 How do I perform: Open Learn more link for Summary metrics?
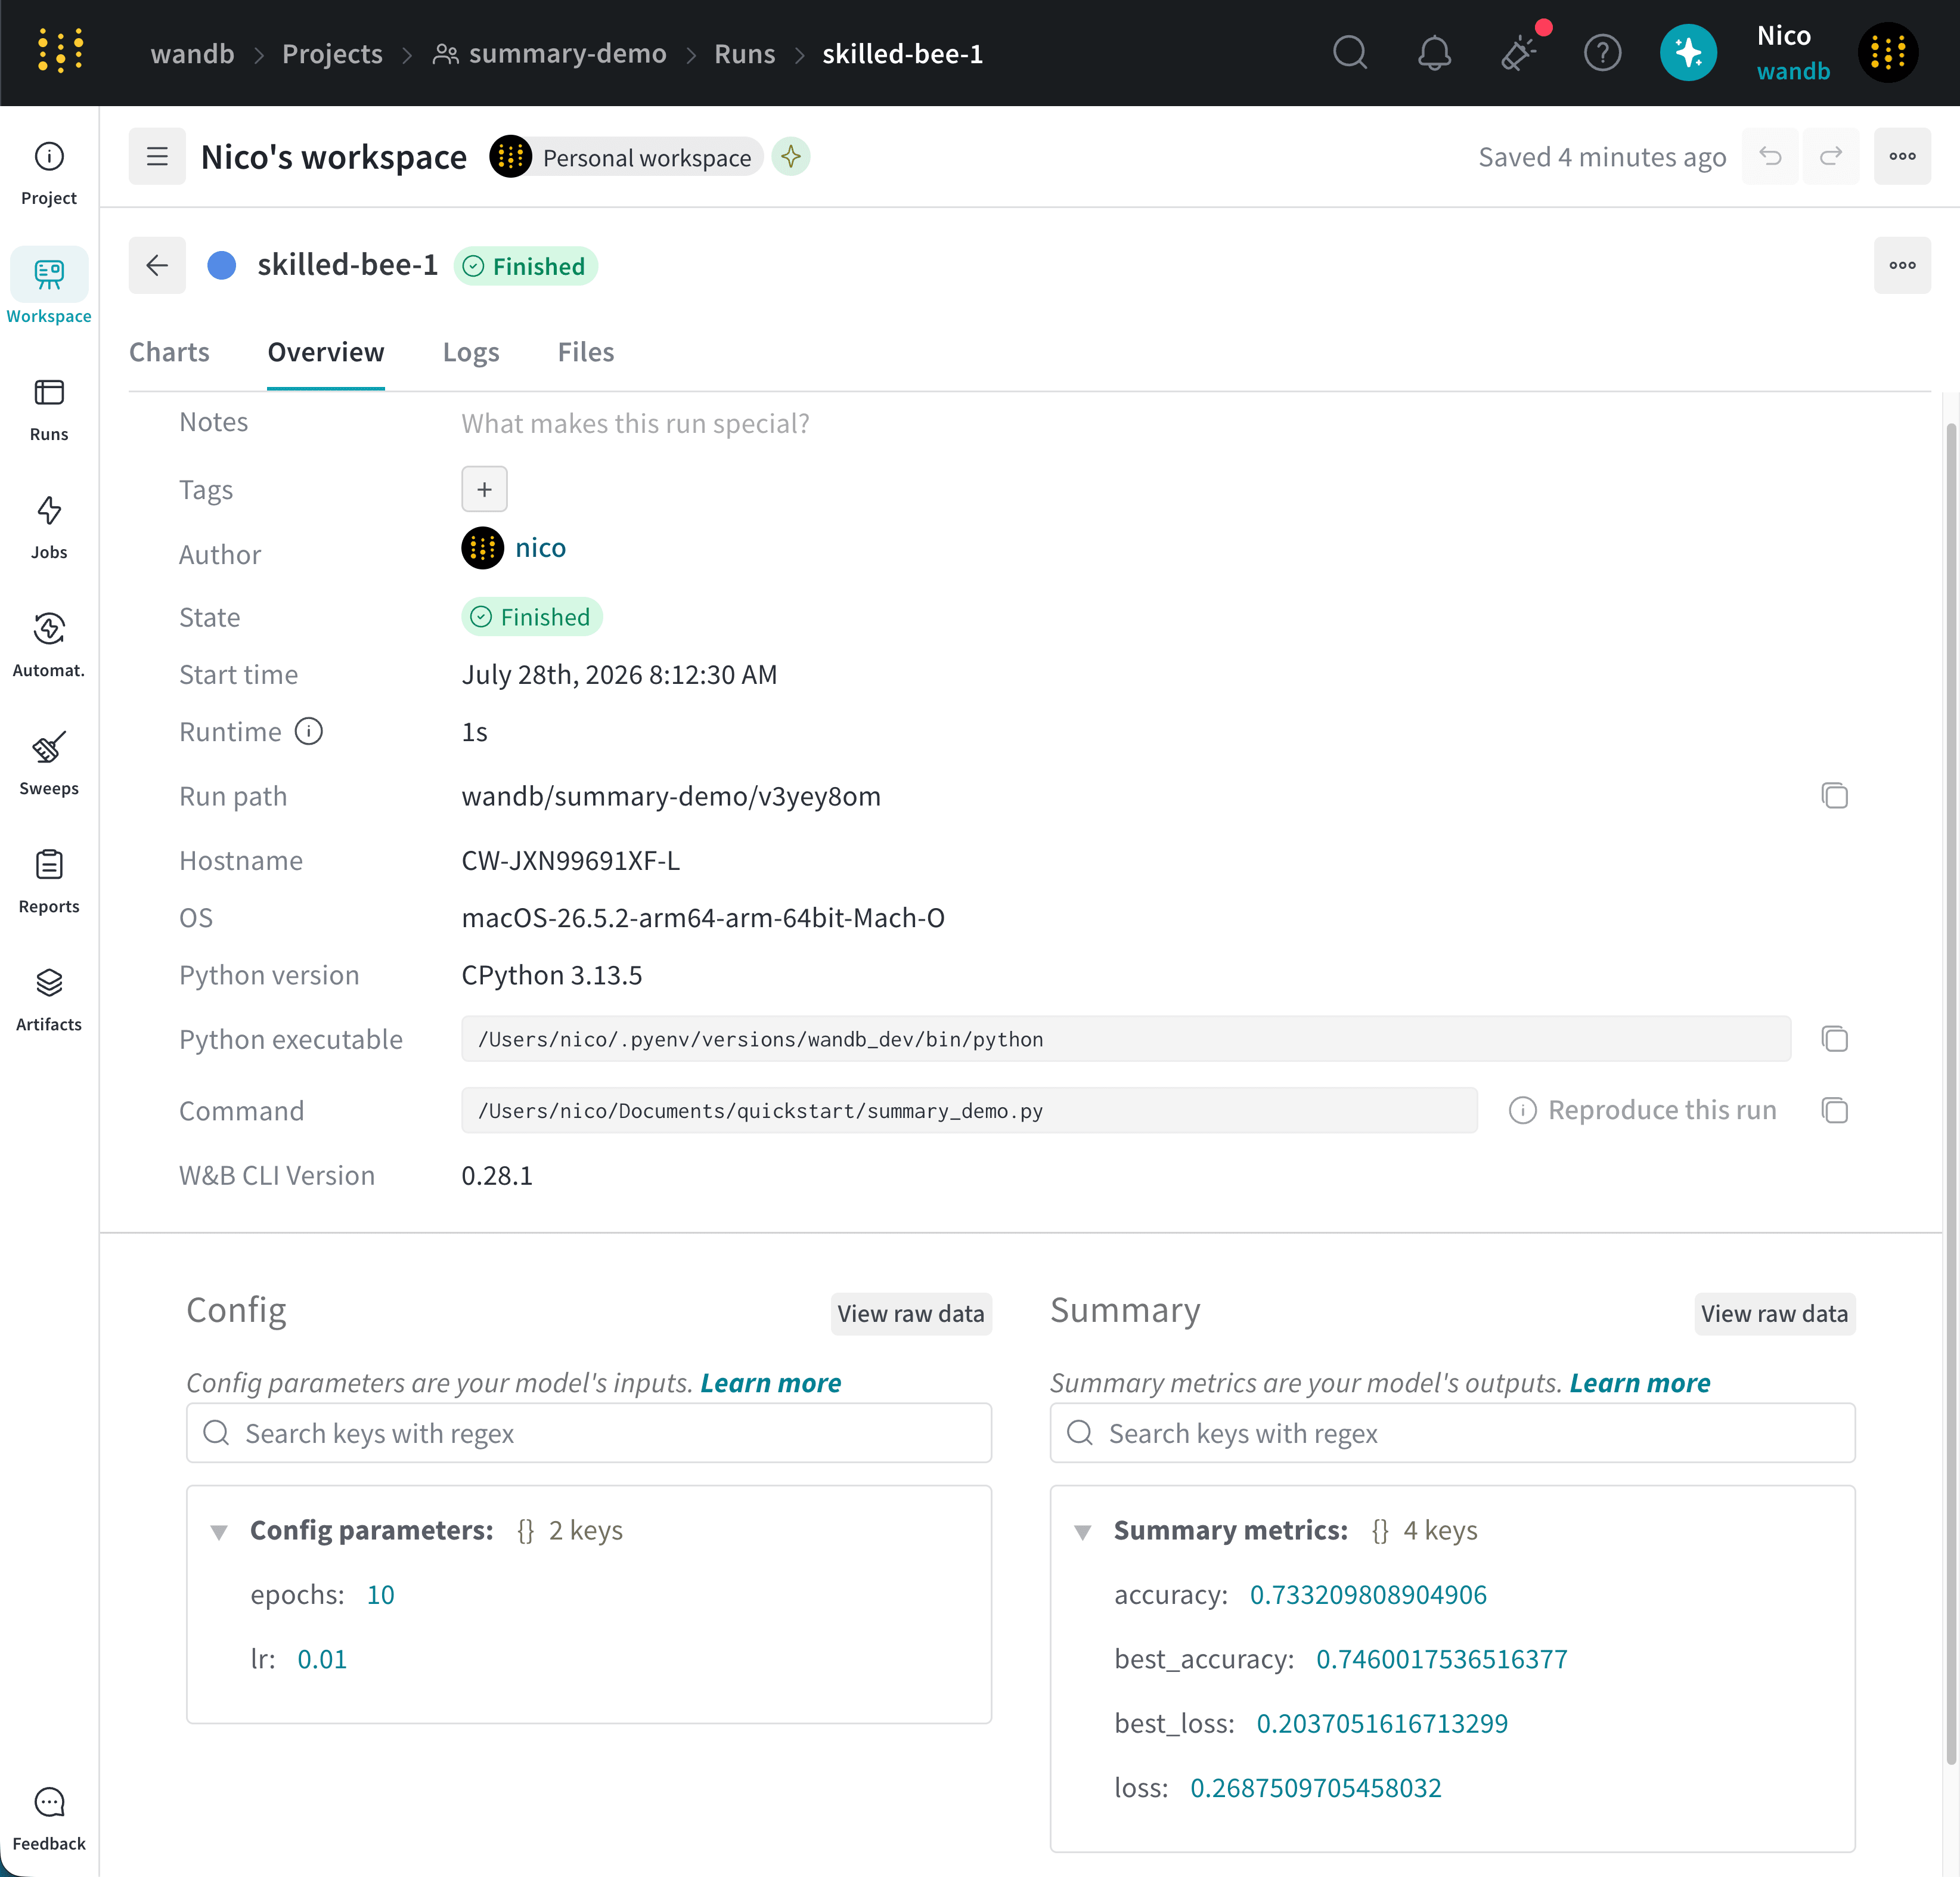click(1640, 1383)
